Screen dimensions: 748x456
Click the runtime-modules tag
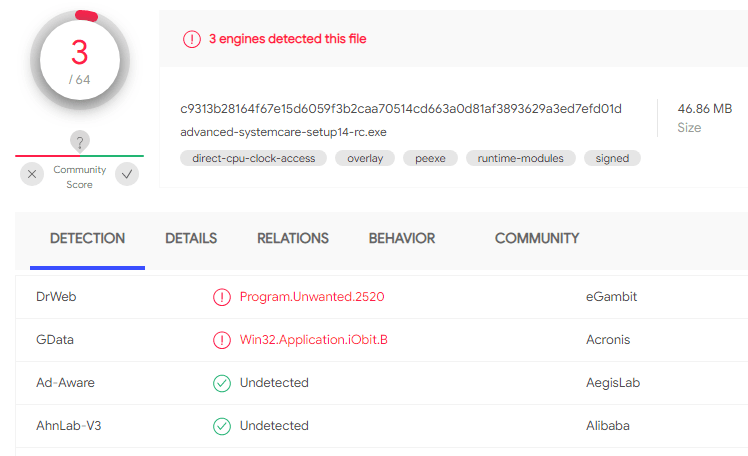[520, 158]
